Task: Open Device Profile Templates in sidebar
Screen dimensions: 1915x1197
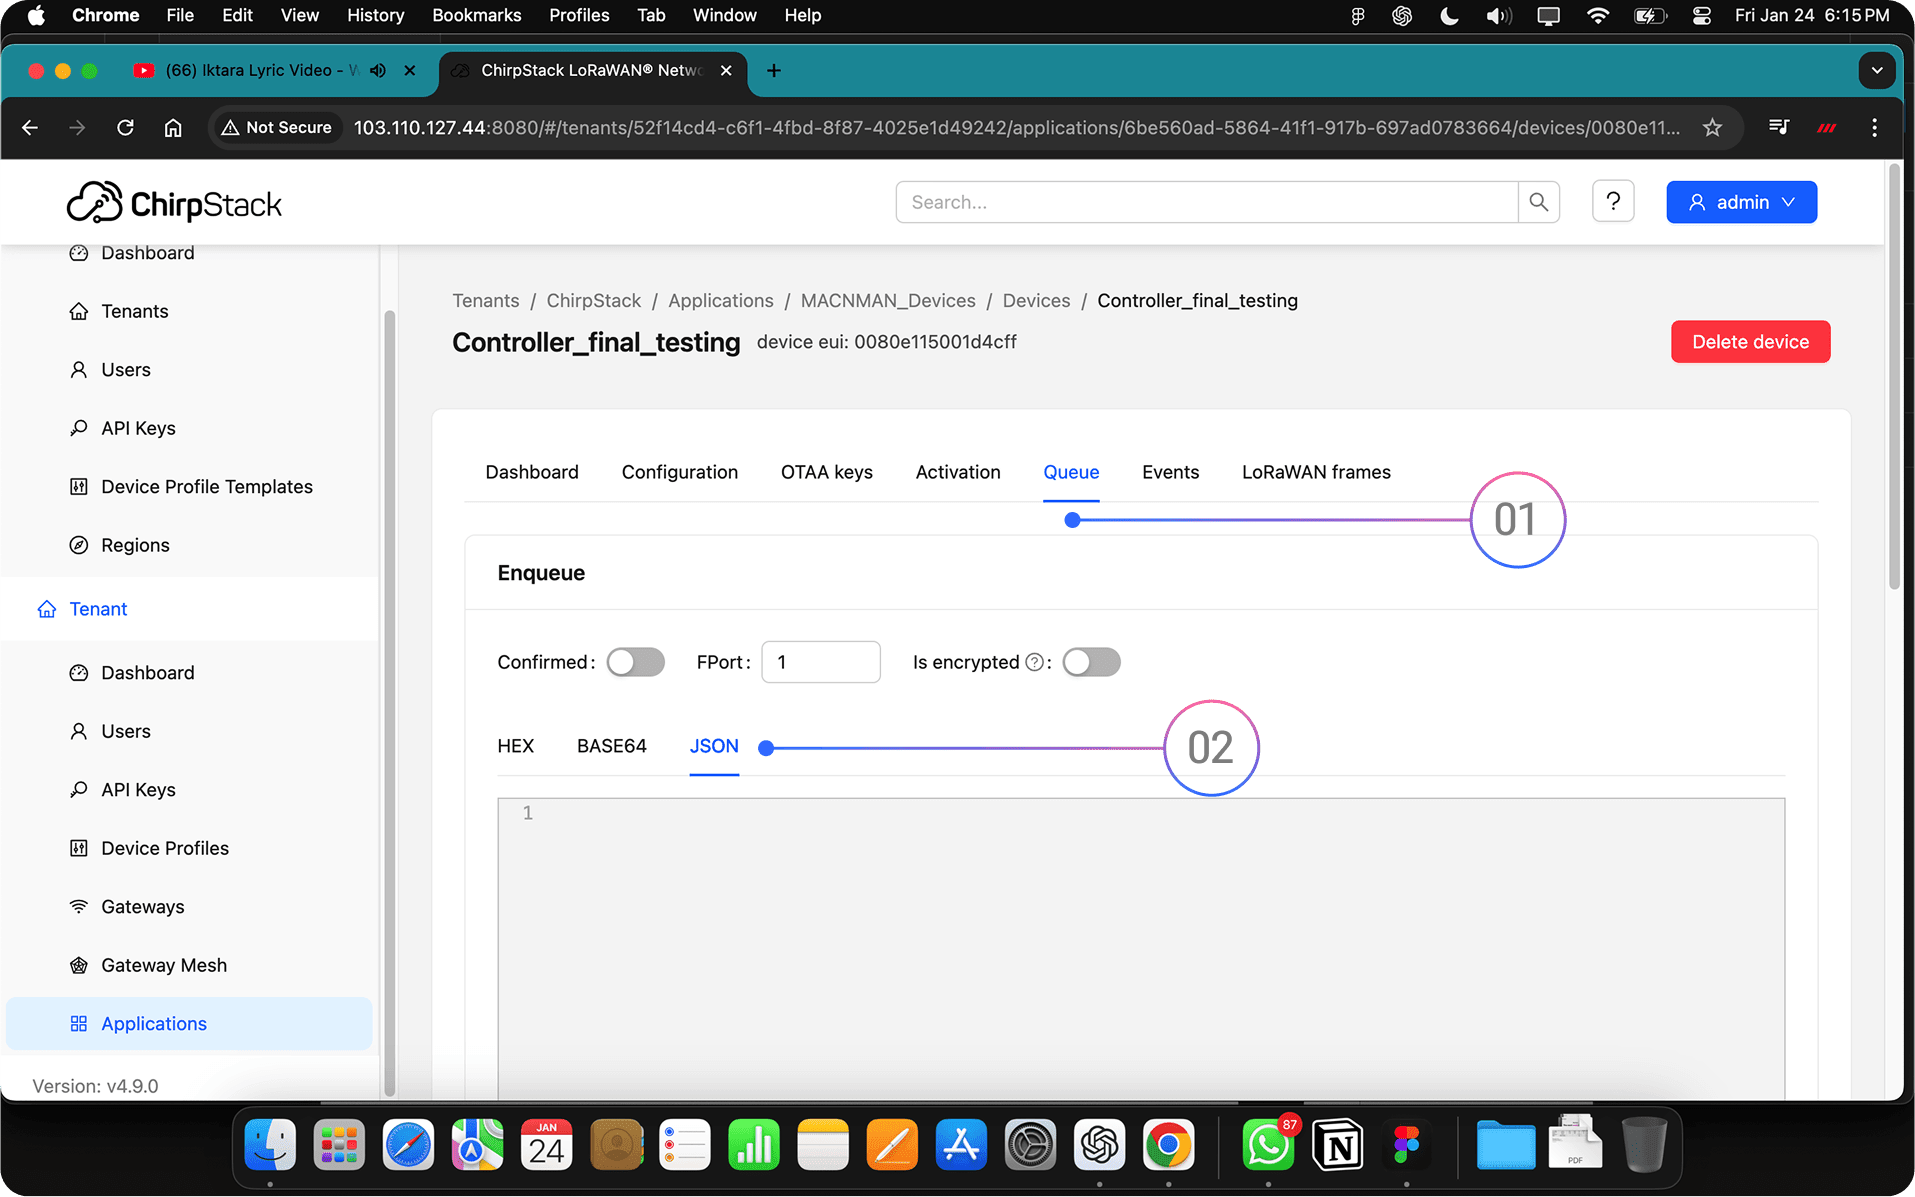Action: (206, 487)
